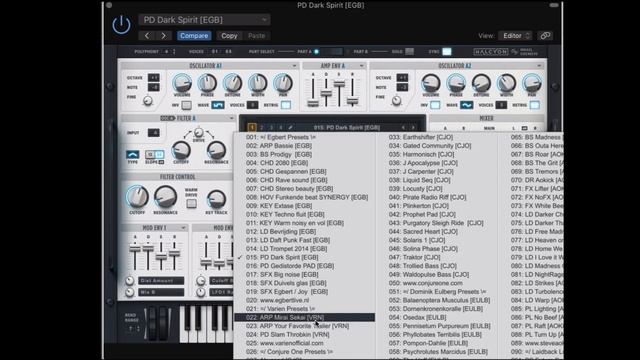The image size is (640, 360).
Task: Click the Oscillator A1 Octave value box
Action: coord(153,78)
